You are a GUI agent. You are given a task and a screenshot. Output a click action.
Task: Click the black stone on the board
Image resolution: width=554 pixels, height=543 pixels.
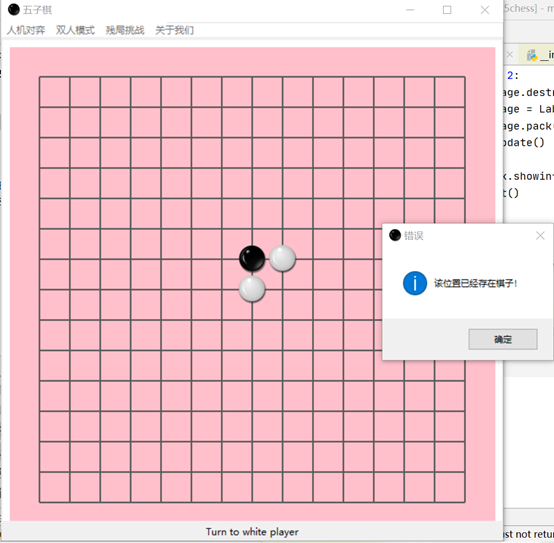click(252, 259)
